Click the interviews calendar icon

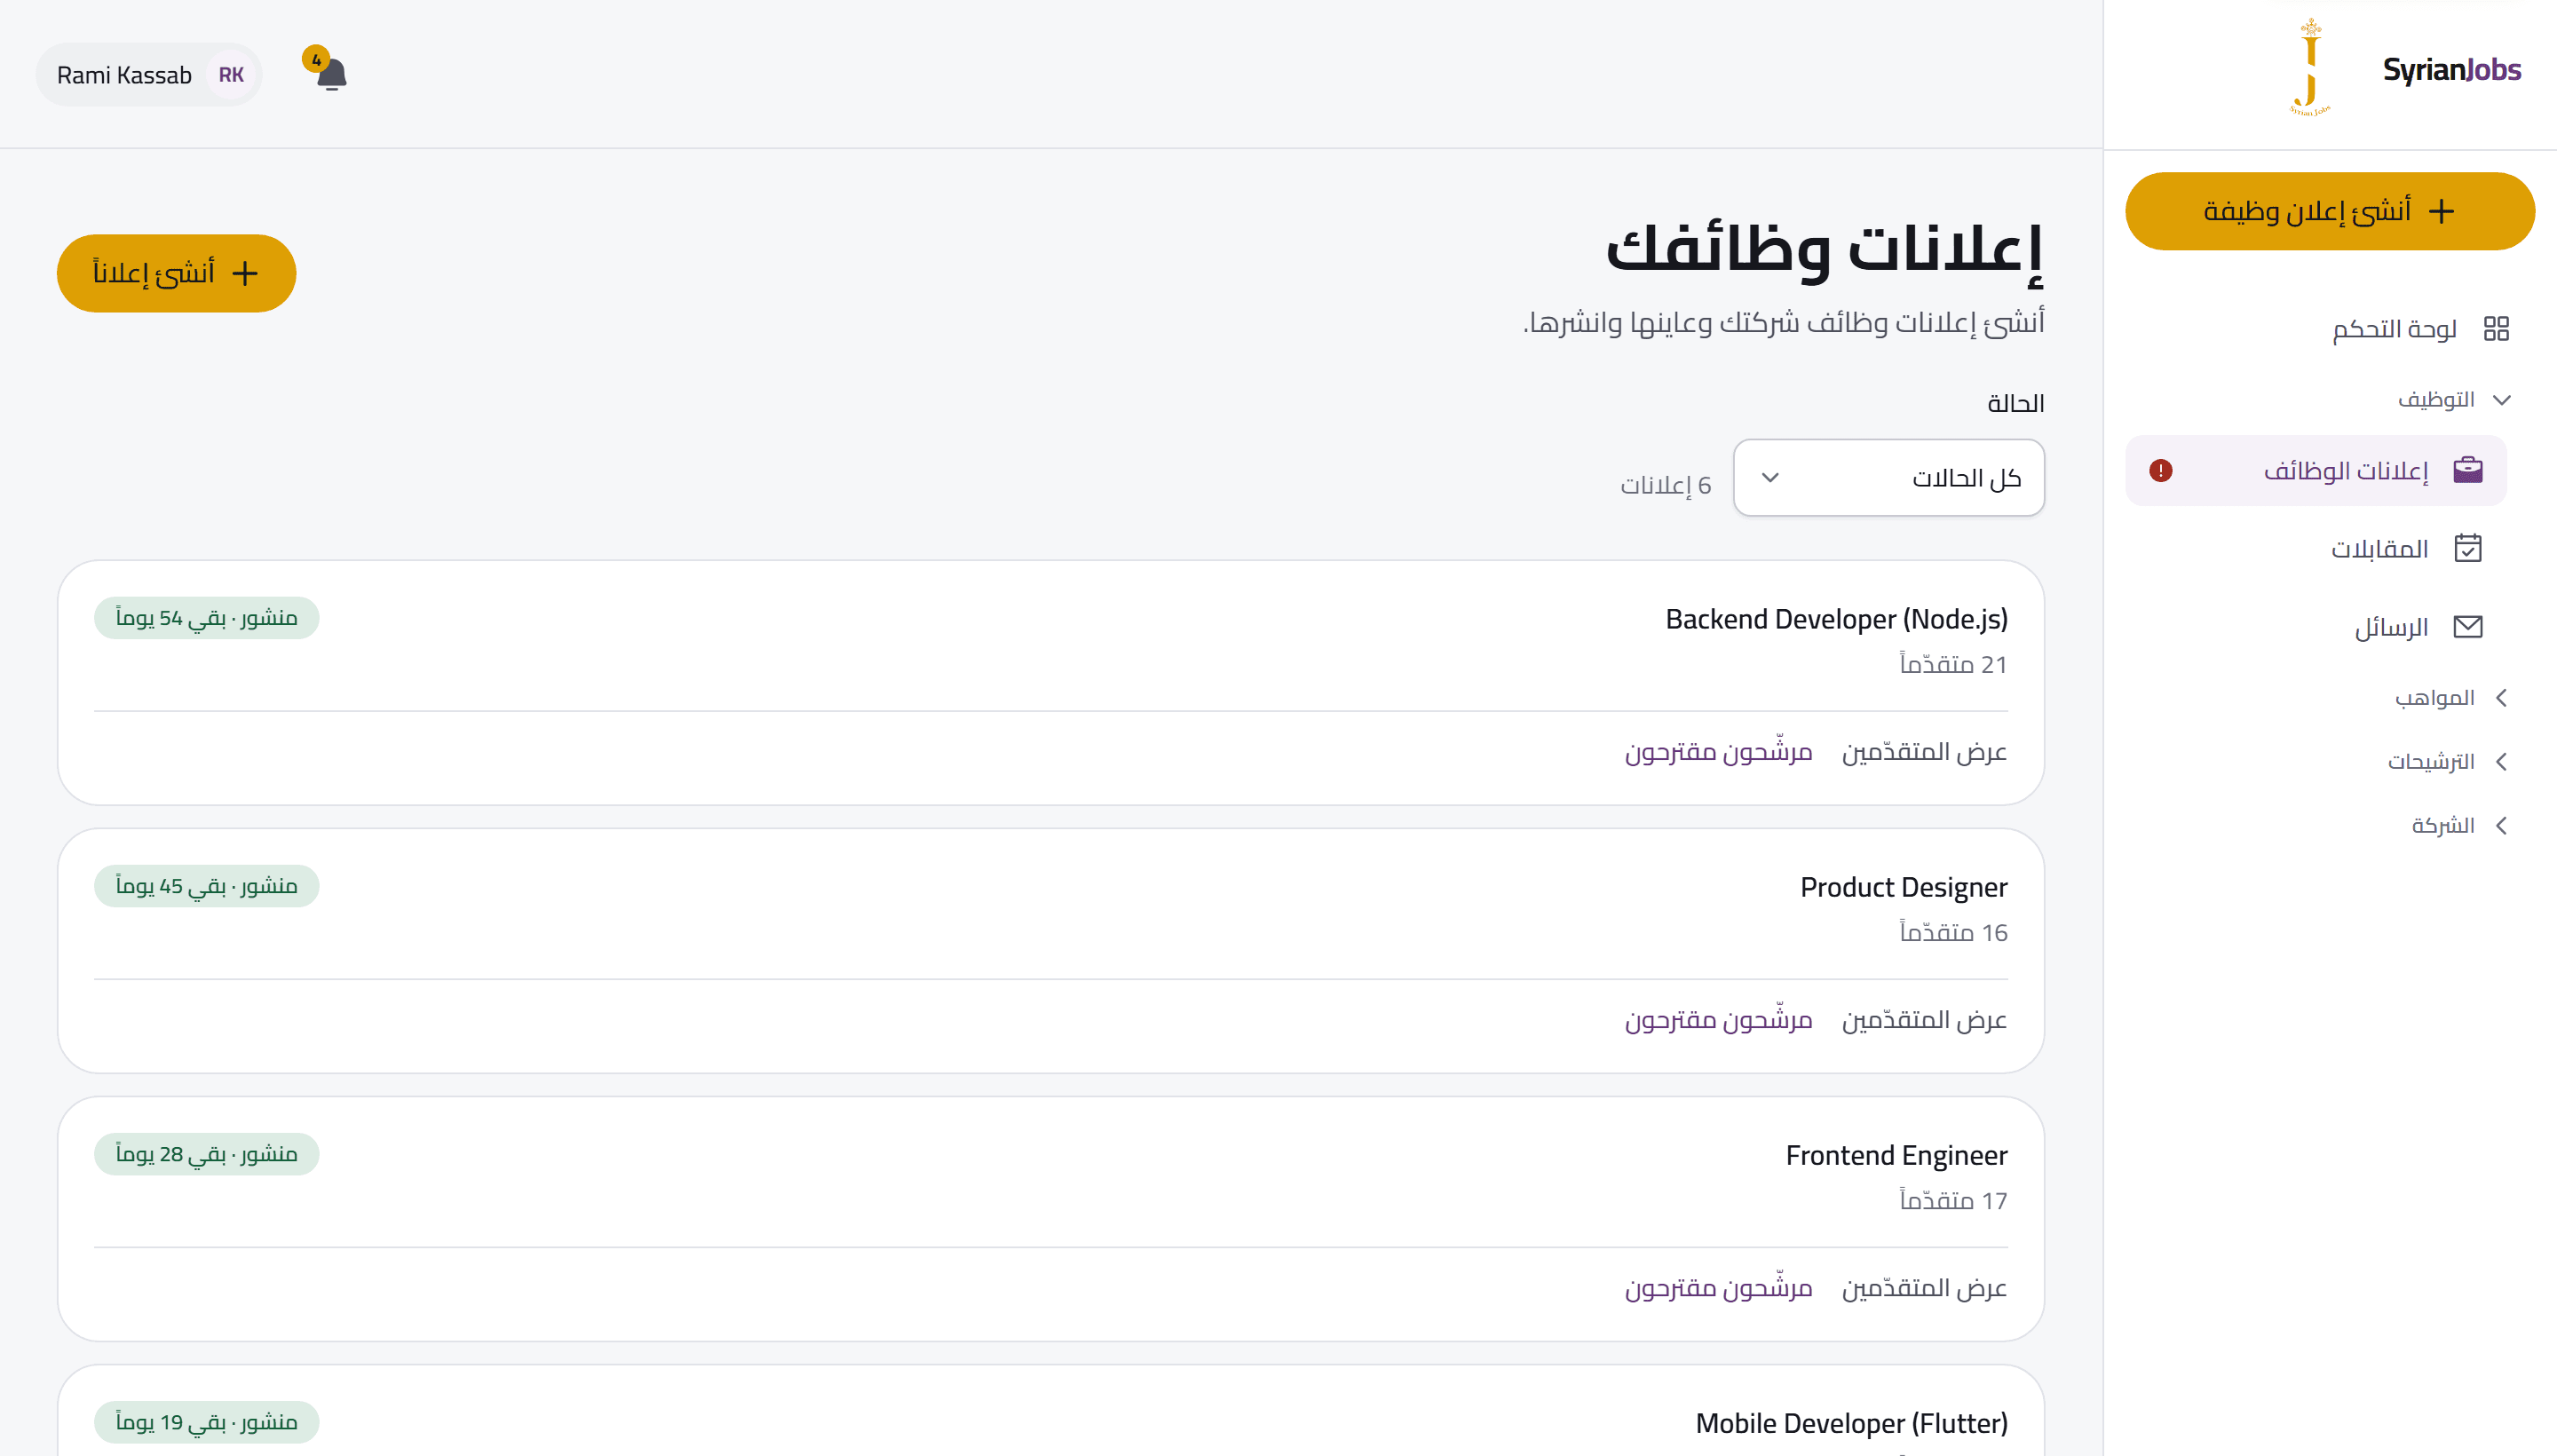tap(2468, 548)
